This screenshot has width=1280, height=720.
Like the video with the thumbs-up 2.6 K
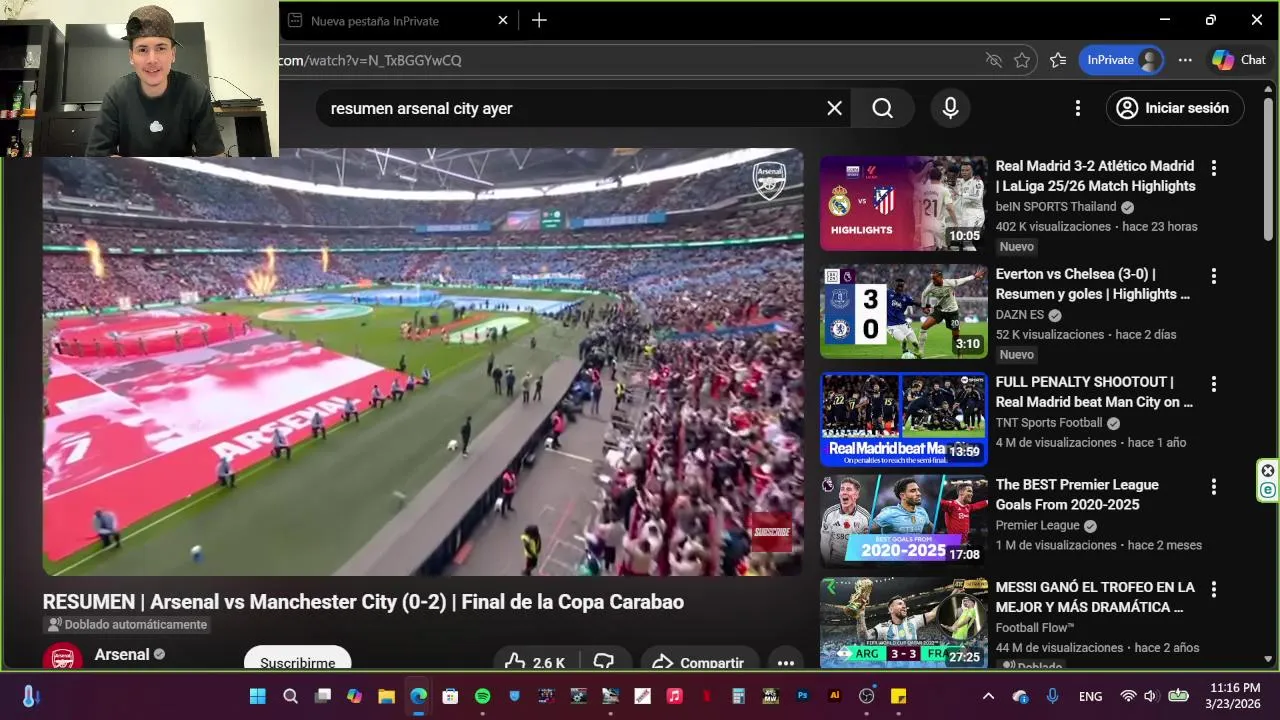pos(535,662)
